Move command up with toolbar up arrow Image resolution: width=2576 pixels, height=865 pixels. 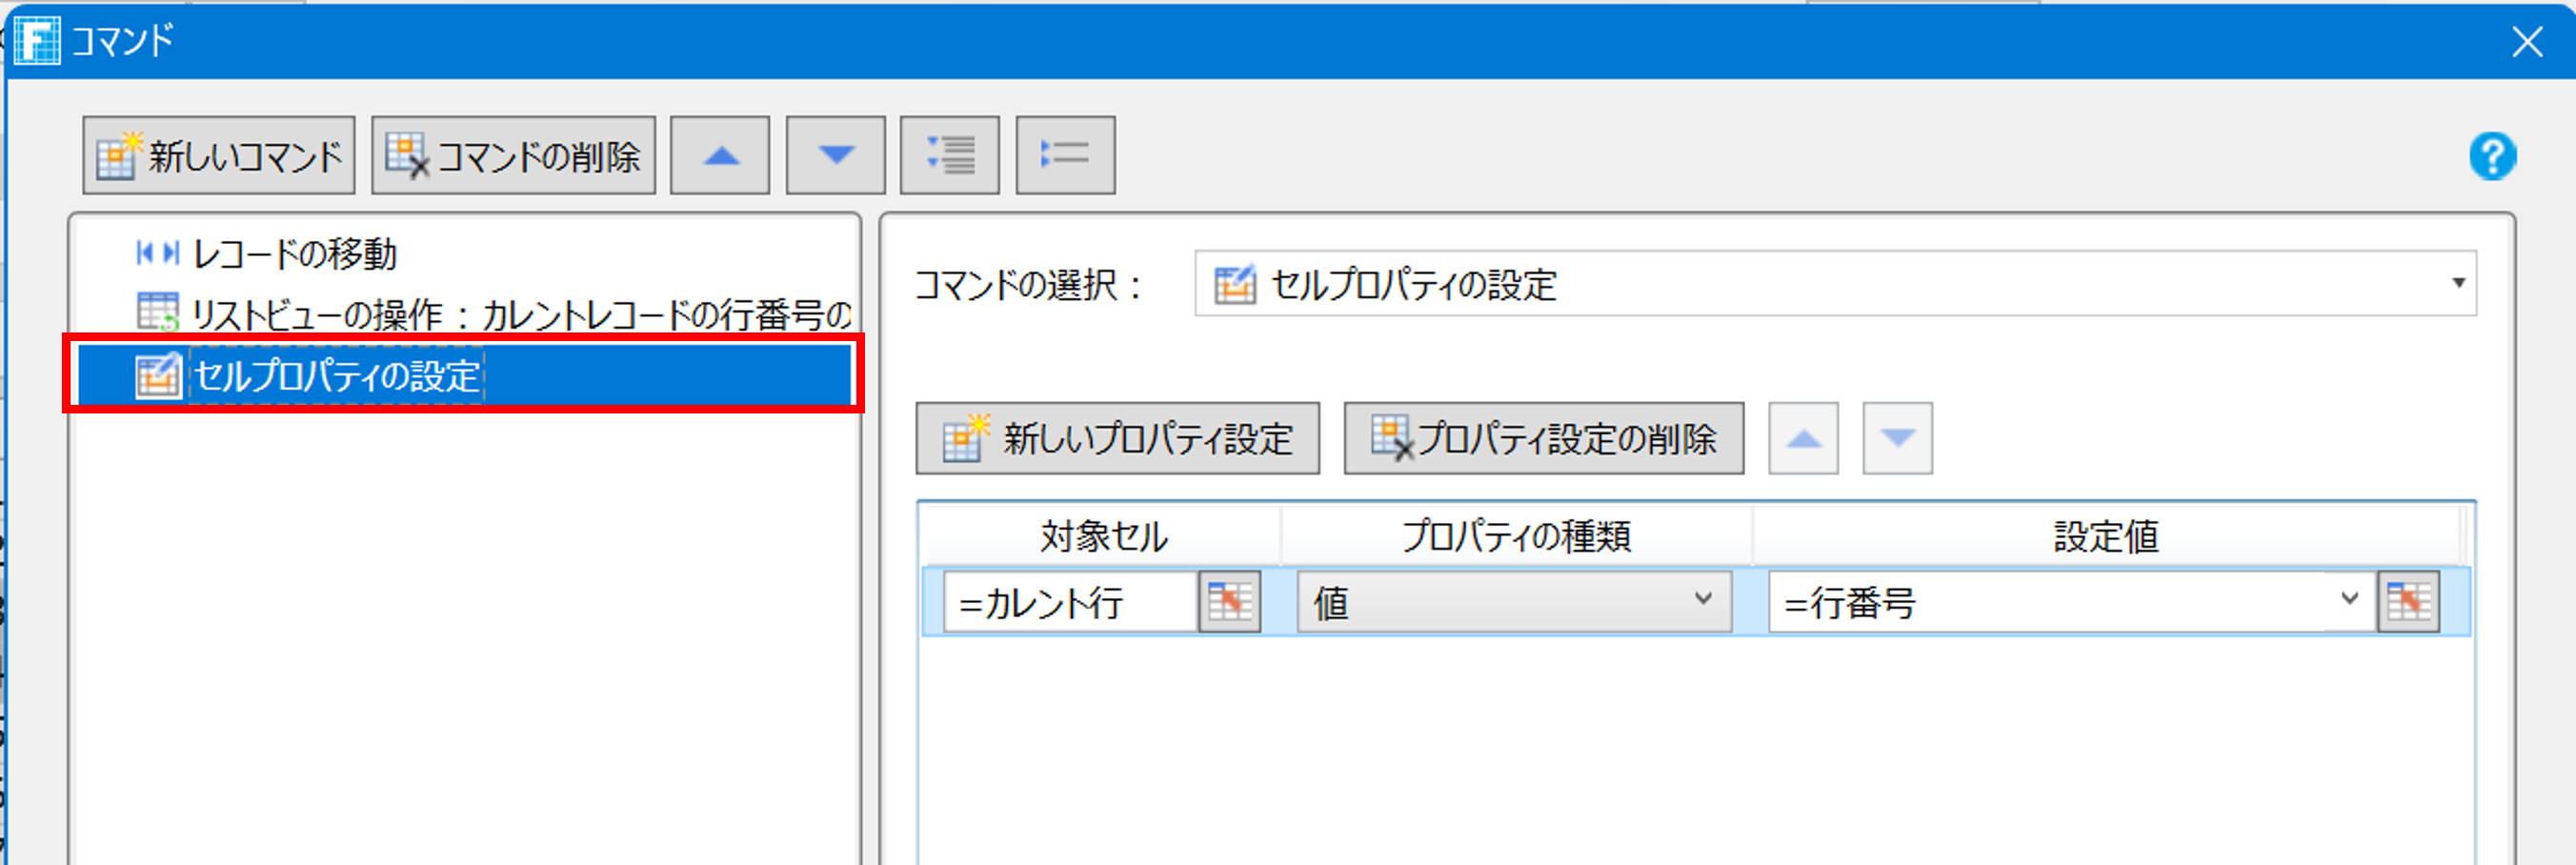point(720,156)
